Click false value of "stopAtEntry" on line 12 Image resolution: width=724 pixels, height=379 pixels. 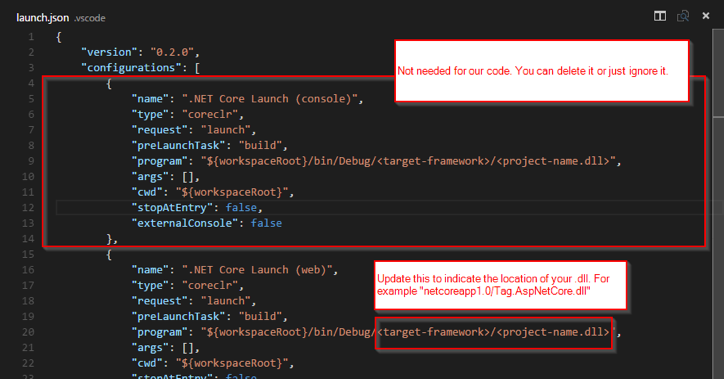click(x=241, y=208)
